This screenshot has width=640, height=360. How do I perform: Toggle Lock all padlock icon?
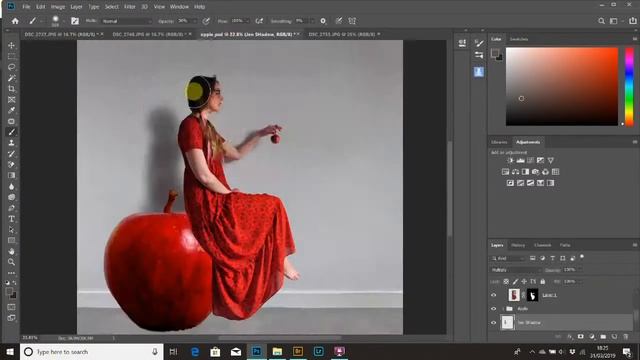pos(542,282)
